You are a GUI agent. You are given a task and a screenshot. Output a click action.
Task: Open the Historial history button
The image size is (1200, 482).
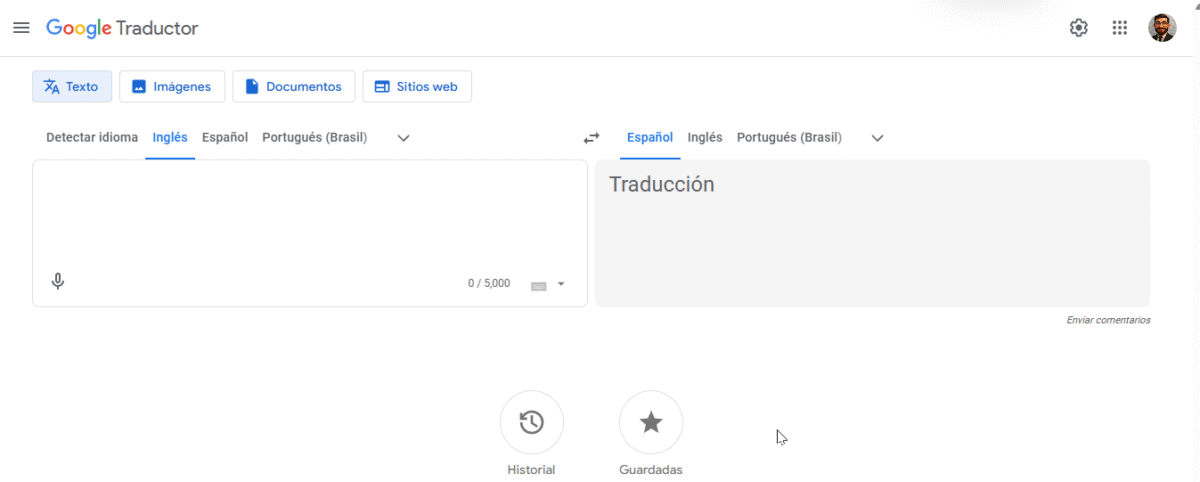pos(531,422)
